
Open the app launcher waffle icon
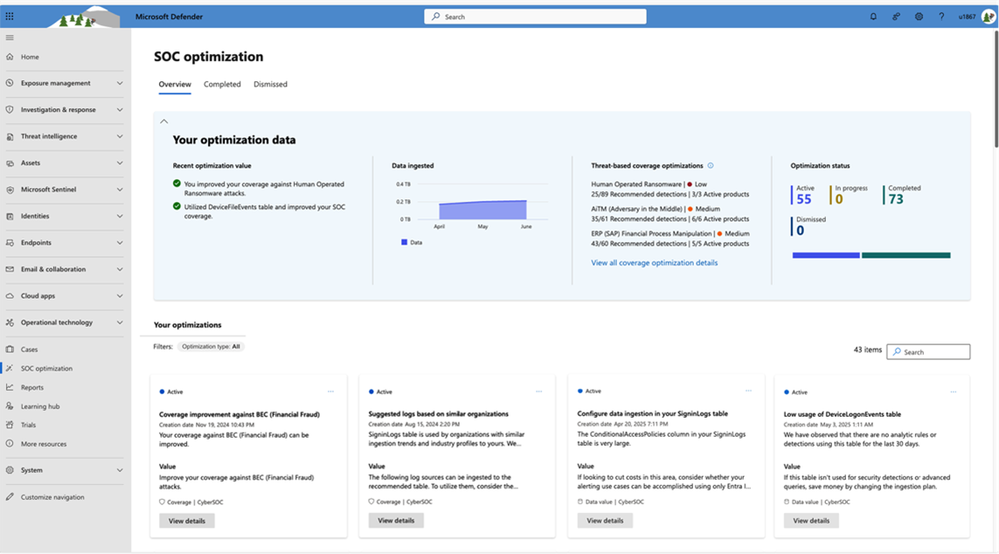[10, 17]
